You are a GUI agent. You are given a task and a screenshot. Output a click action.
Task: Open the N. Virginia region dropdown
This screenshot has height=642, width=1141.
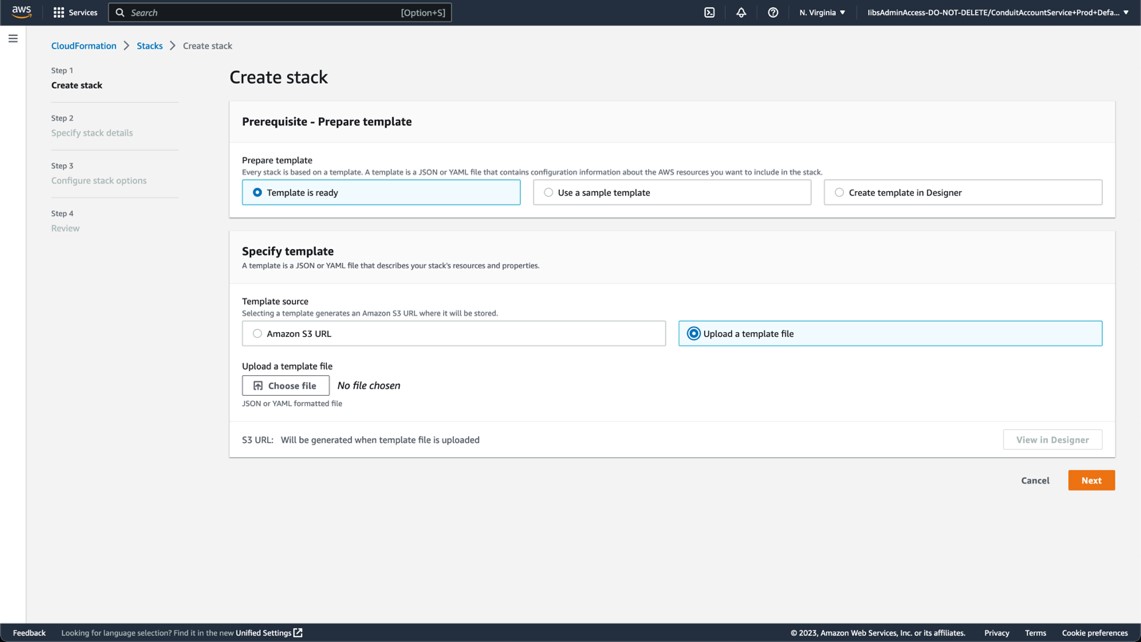(822, 12)
